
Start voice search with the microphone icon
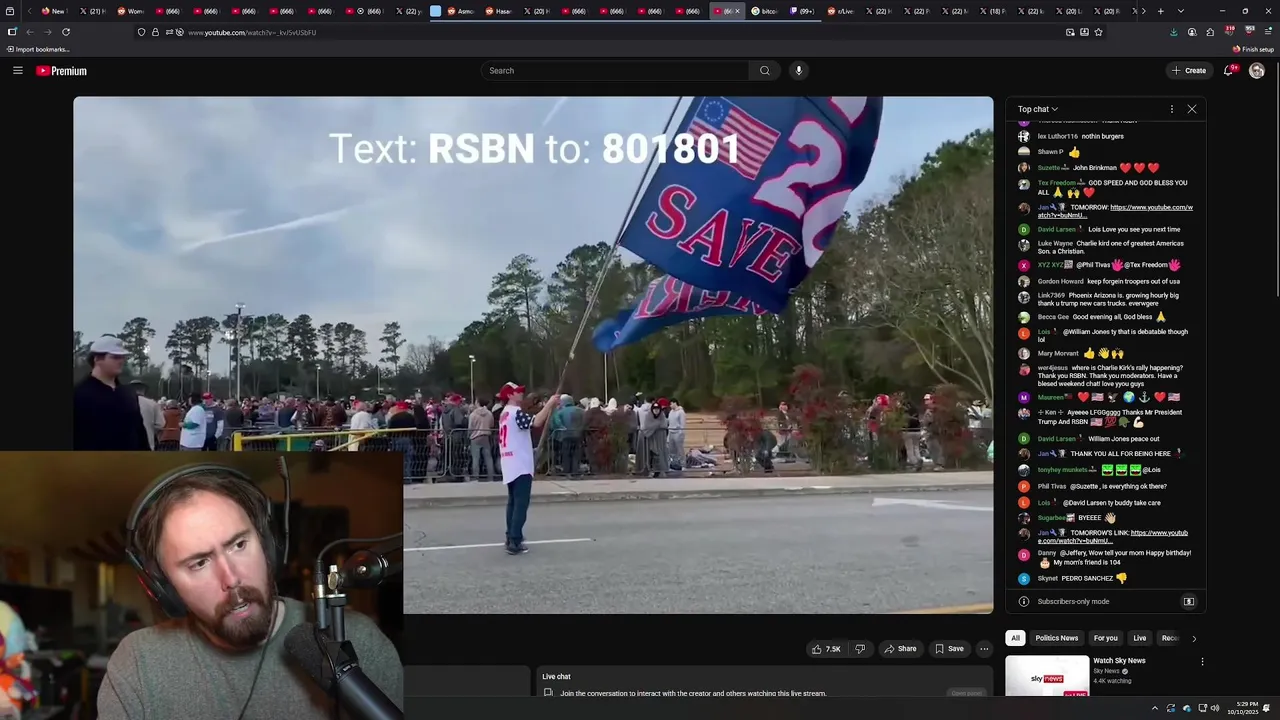[798, 70]
